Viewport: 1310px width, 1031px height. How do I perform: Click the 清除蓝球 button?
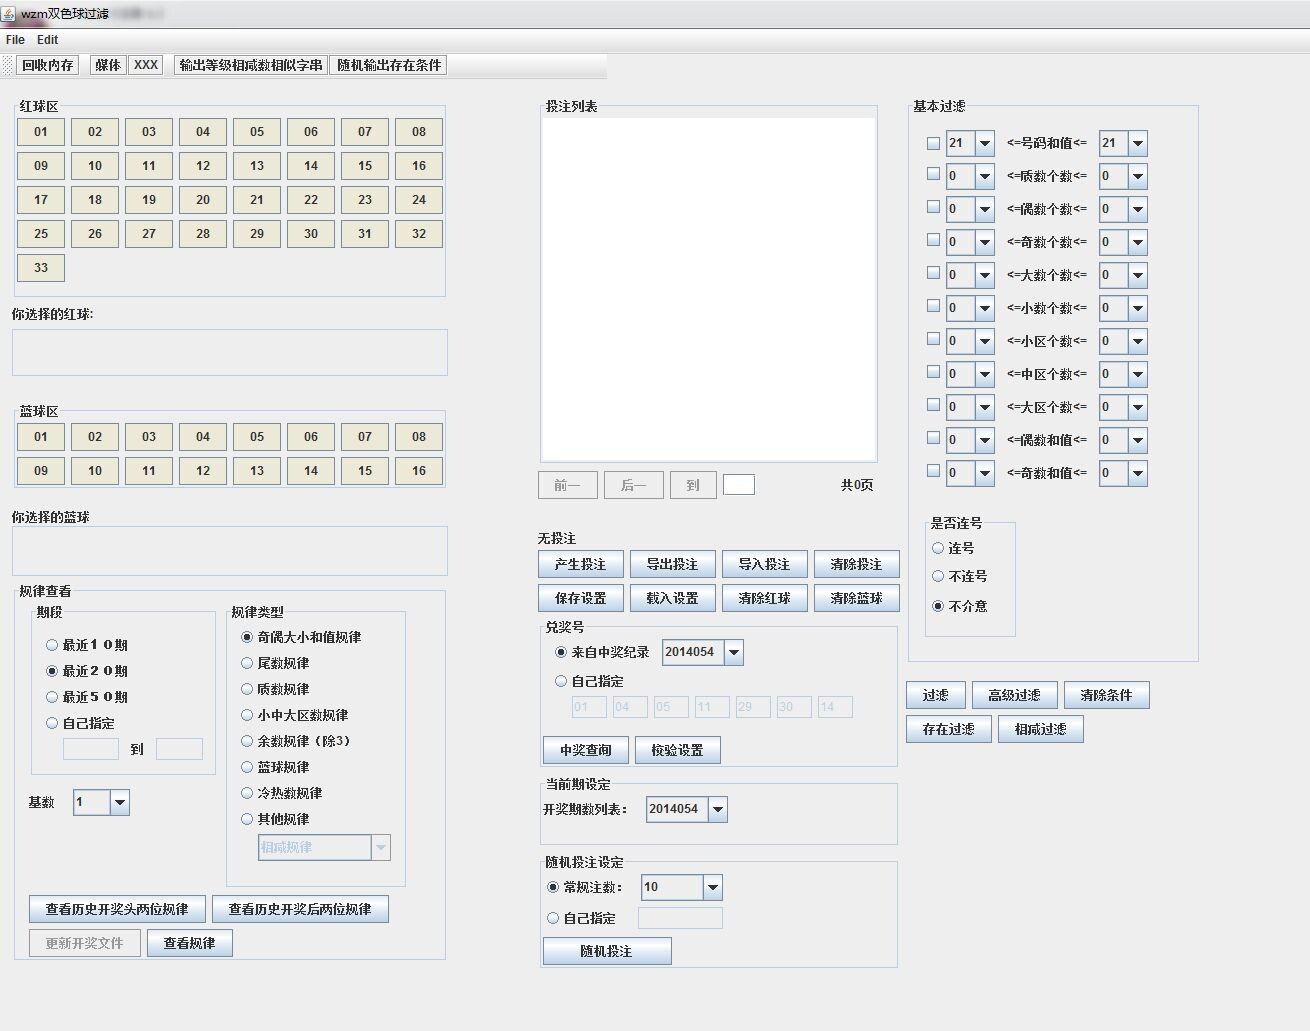point(856,598)
